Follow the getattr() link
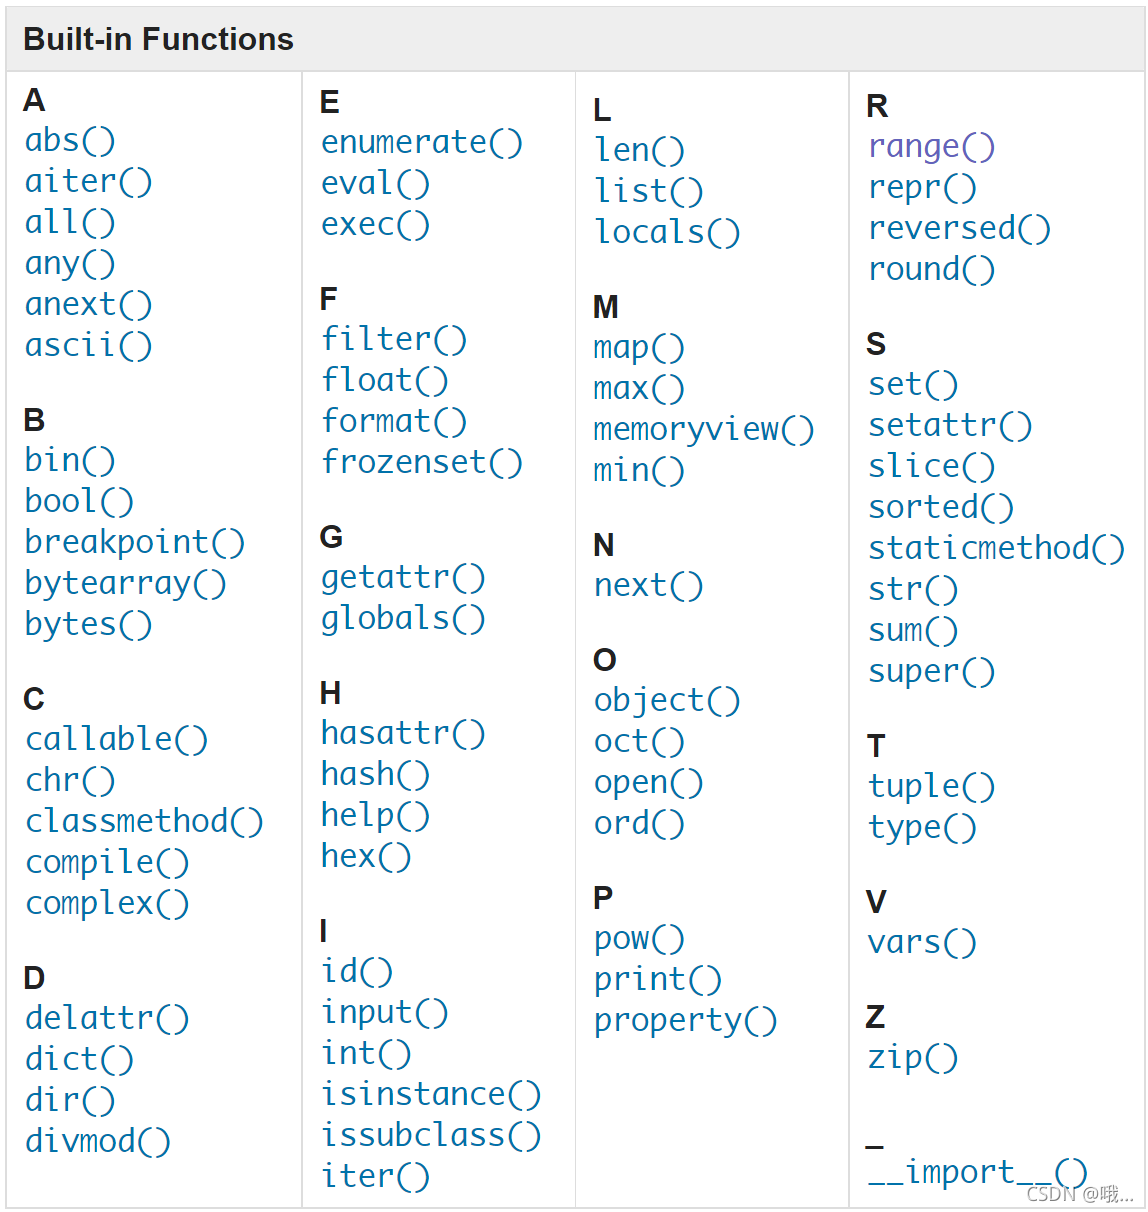This screenshot has width=1148, height=1212. point(403,578)
